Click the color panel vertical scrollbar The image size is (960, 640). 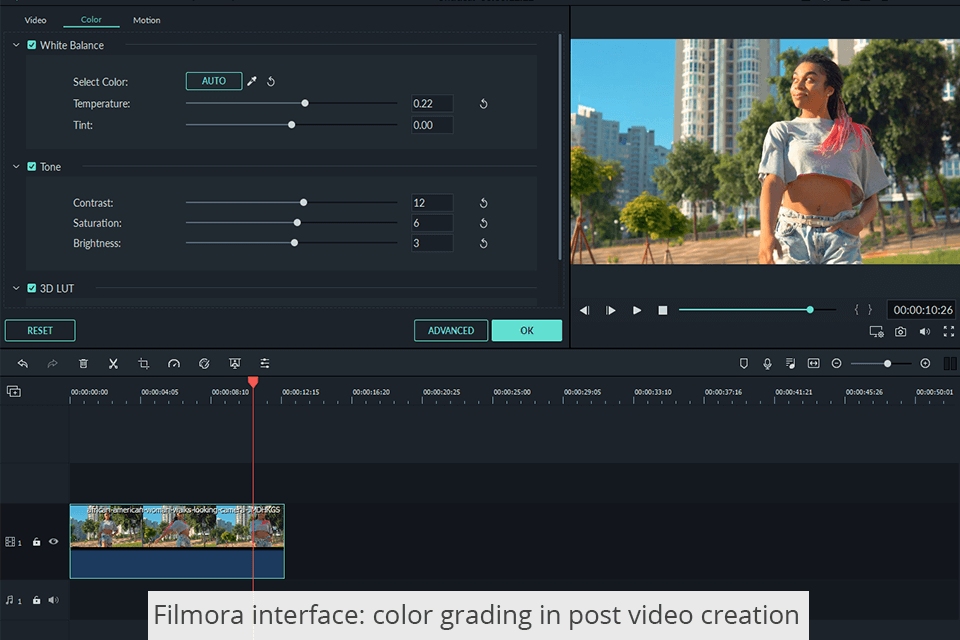pyautogui.click(x=560, y=147)
